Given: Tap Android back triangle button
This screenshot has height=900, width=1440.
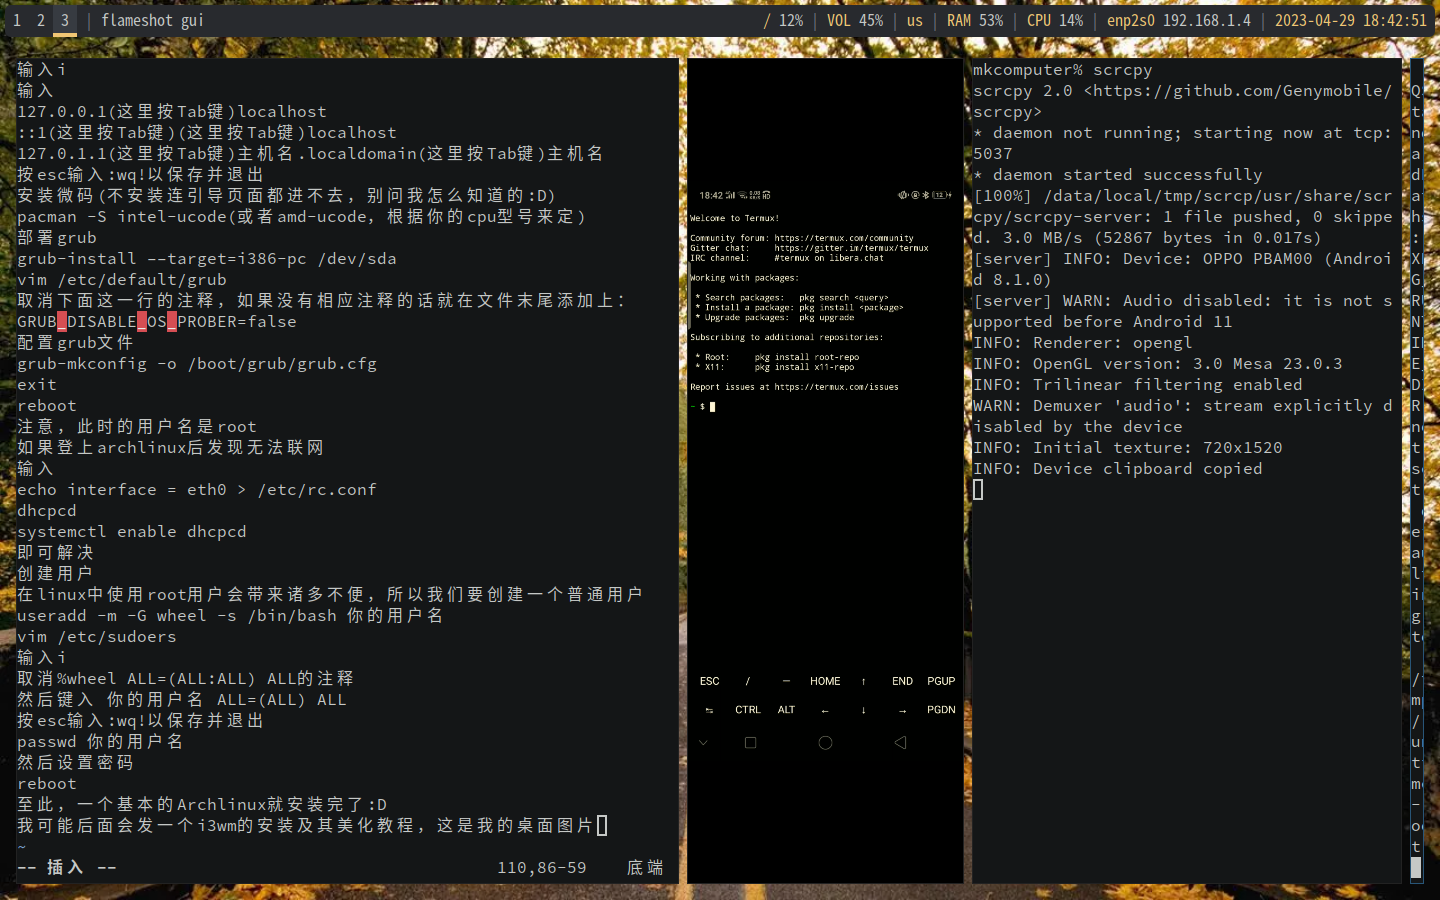Looking at the screenshot, I should tap(900, 743).
